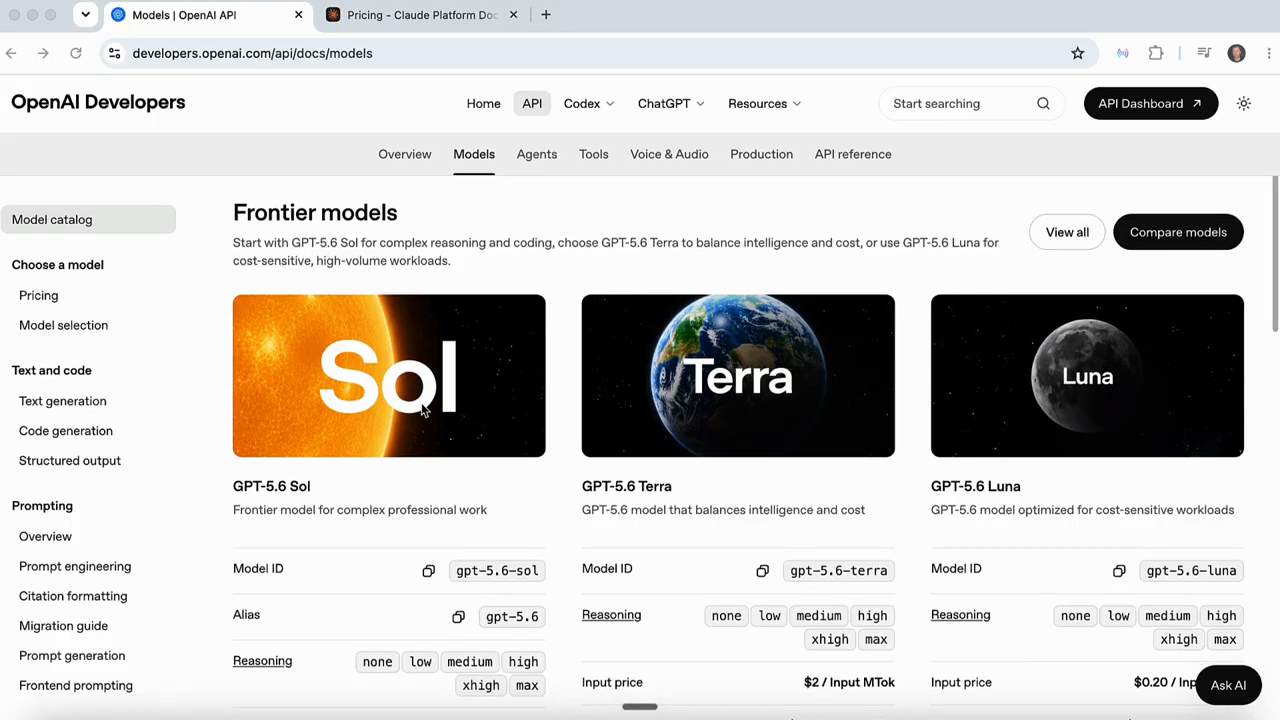Screen dimensions: 1280x720
Task: Click the search magnifier icon
Action: pos(1043,104)
